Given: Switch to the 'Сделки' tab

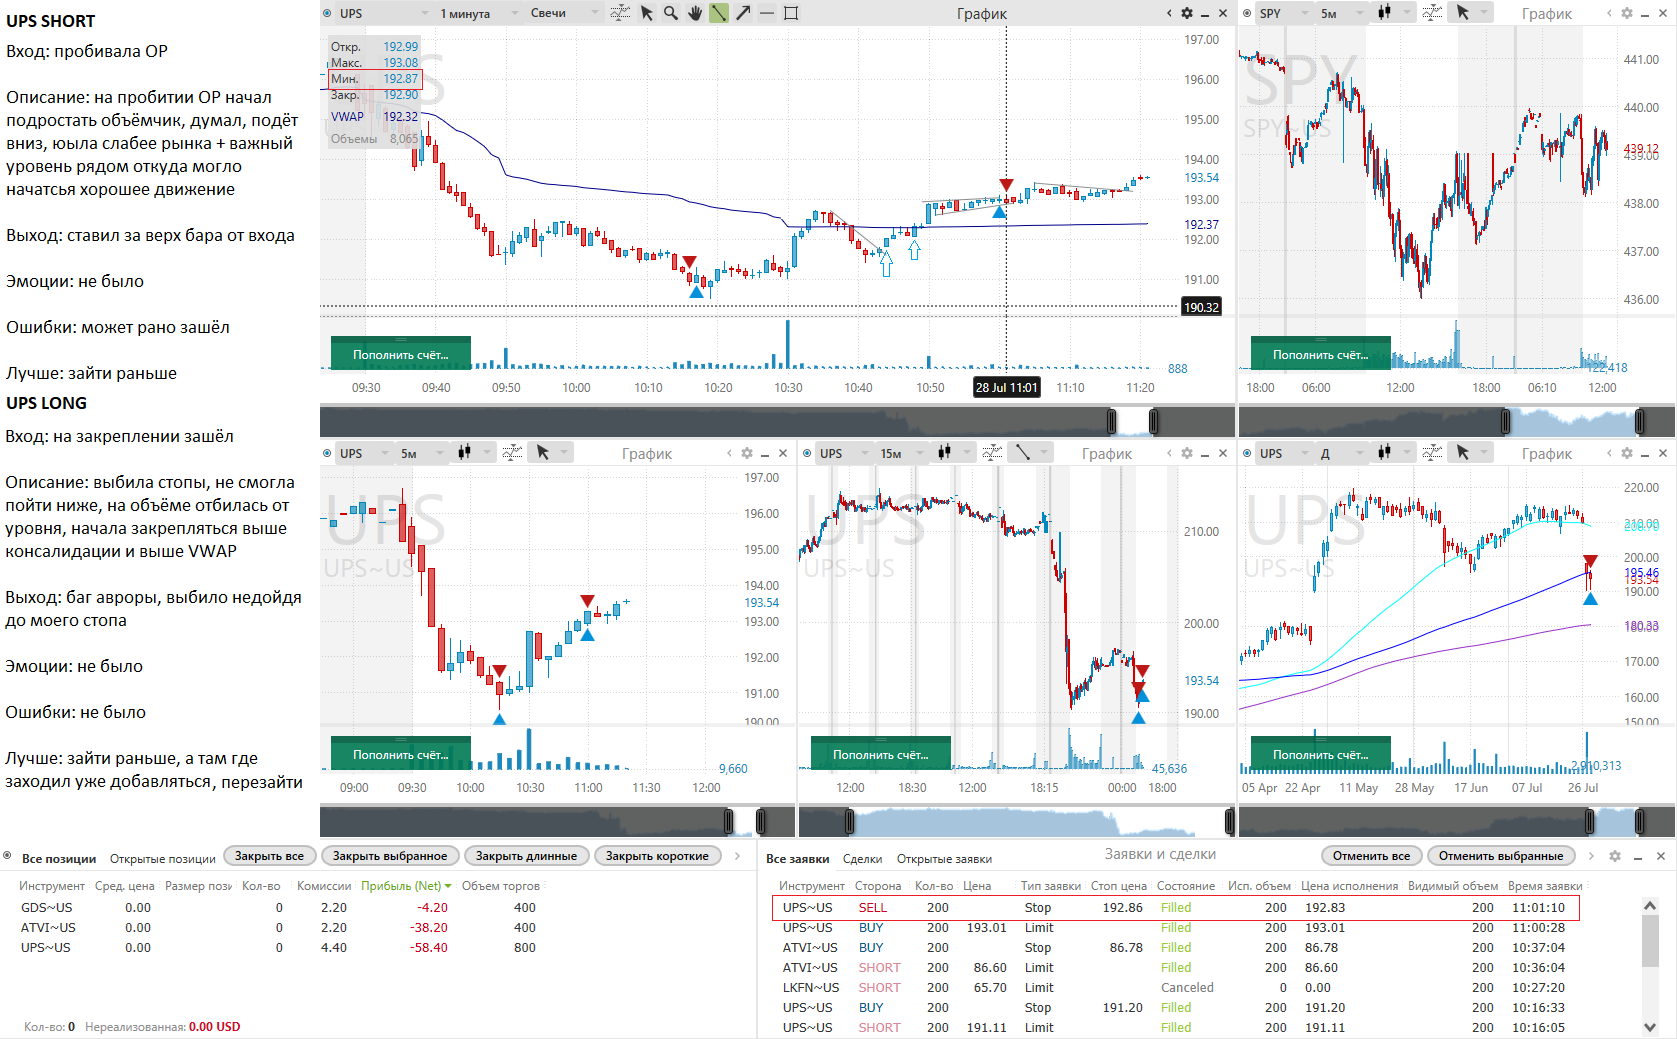Looking at the screenshot, I should pyautogui.click(x=862, y=859).
